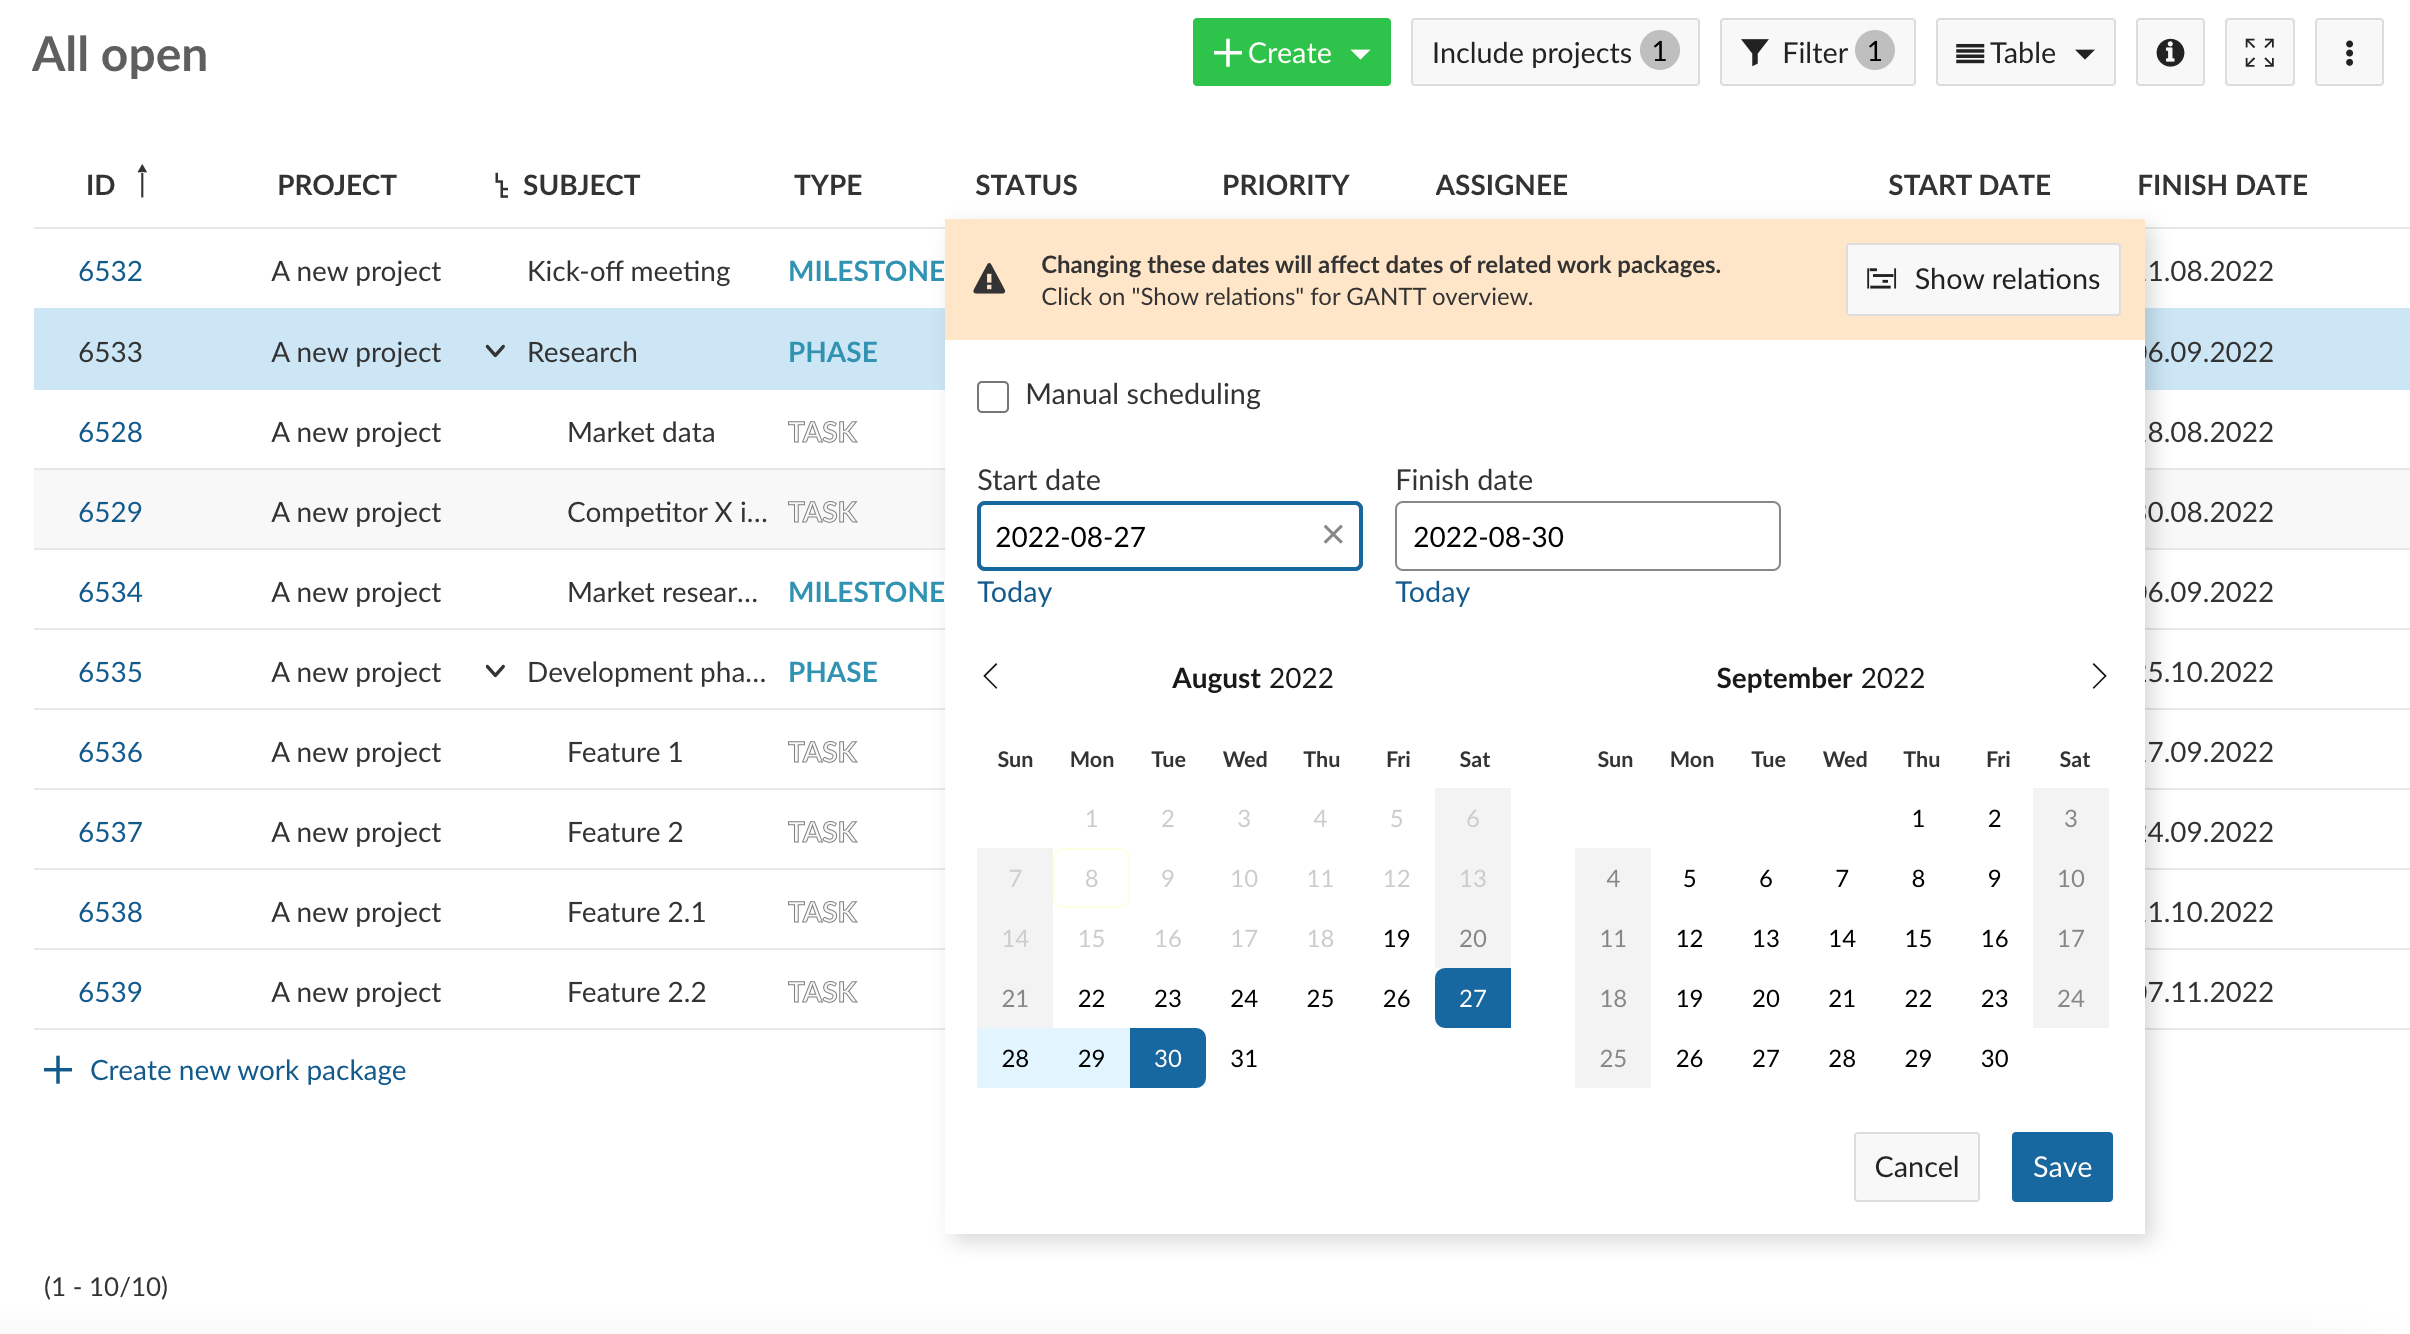Click the Cancel button
Image resolution: width=2410 pixels, height=1334 pixels.
click(1917, 1166)
